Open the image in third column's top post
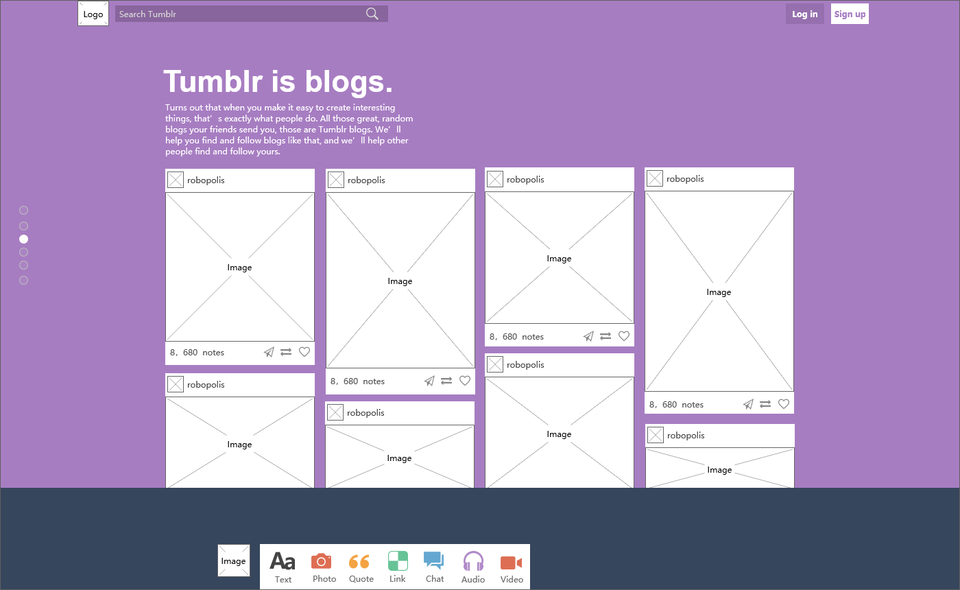 point(560,258)
